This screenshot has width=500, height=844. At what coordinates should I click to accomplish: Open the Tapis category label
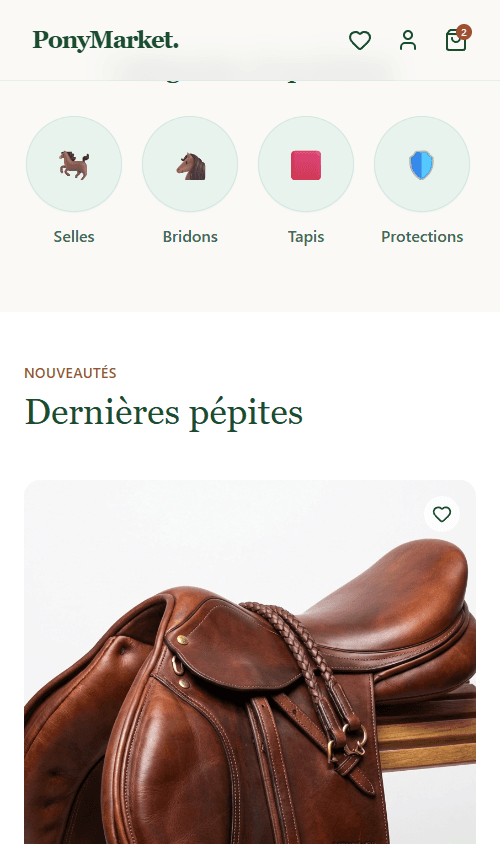tap(306, 237)
